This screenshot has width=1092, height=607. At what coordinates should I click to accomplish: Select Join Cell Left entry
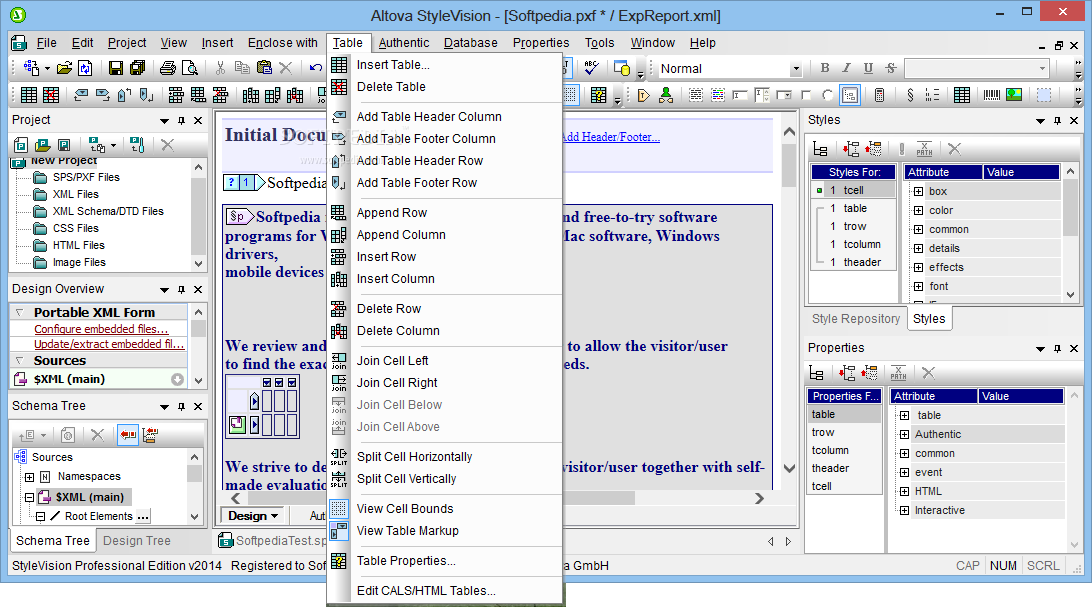(393, 361)
